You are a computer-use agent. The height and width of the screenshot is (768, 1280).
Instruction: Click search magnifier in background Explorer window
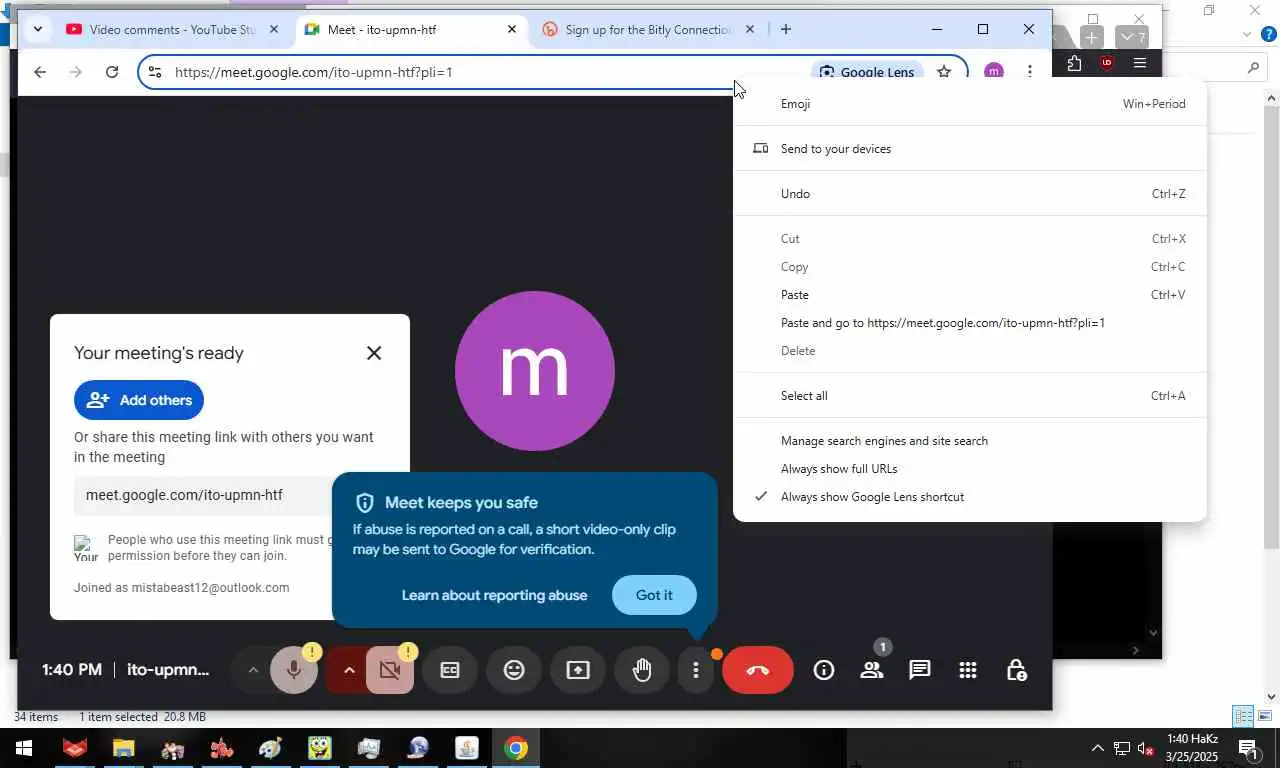(1253, 68)
